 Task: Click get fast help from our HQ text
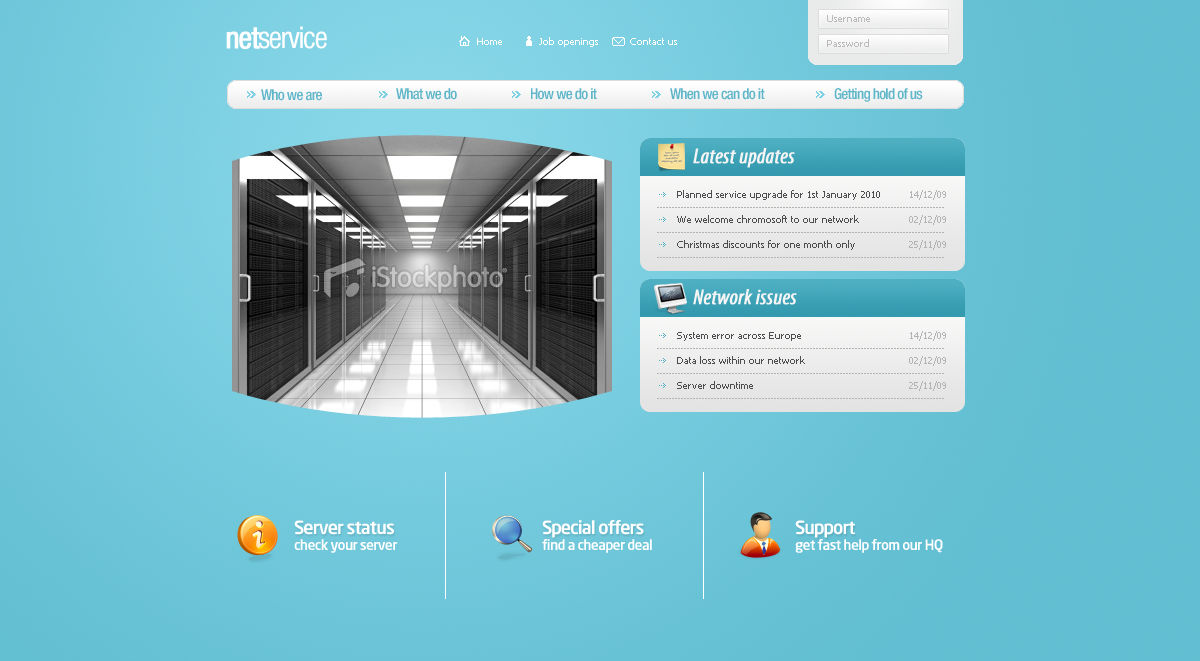coord(869,546)
